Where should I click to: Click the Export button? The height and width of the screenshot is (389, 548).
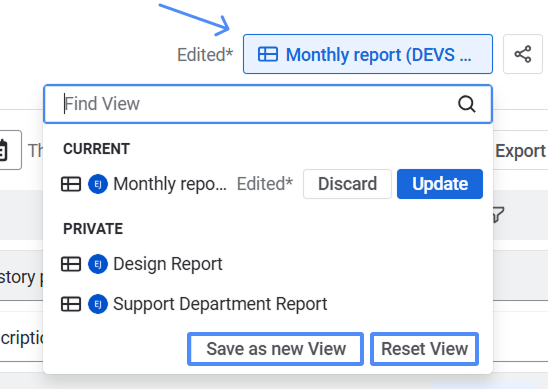pyautogui.click(x=520, y=151)
